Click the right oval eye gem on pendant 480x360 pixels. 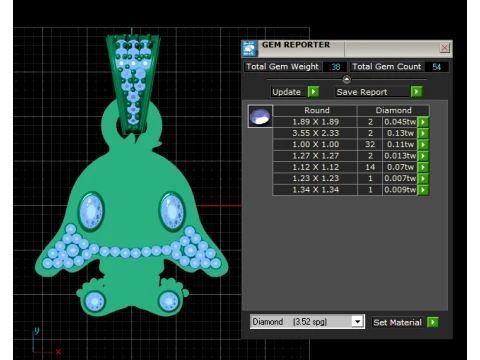[x=172, y=211]
